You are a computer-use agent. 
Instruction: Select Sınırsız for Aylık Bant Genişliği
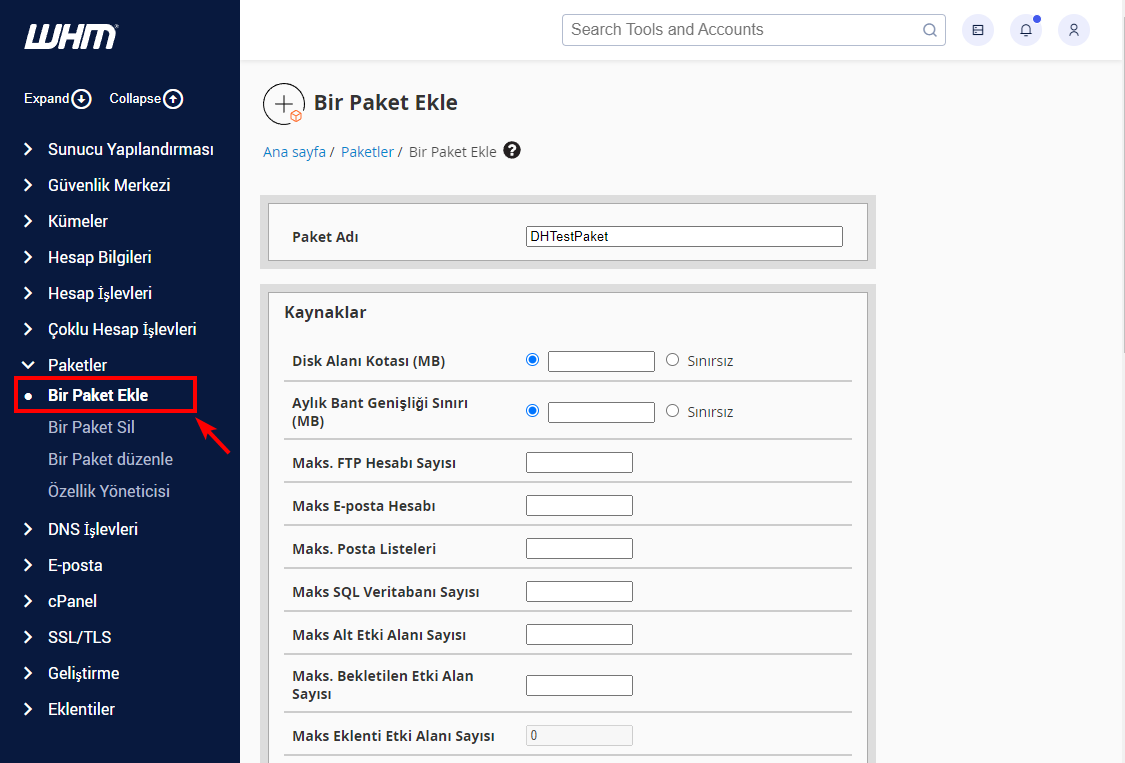click(672, 411)
